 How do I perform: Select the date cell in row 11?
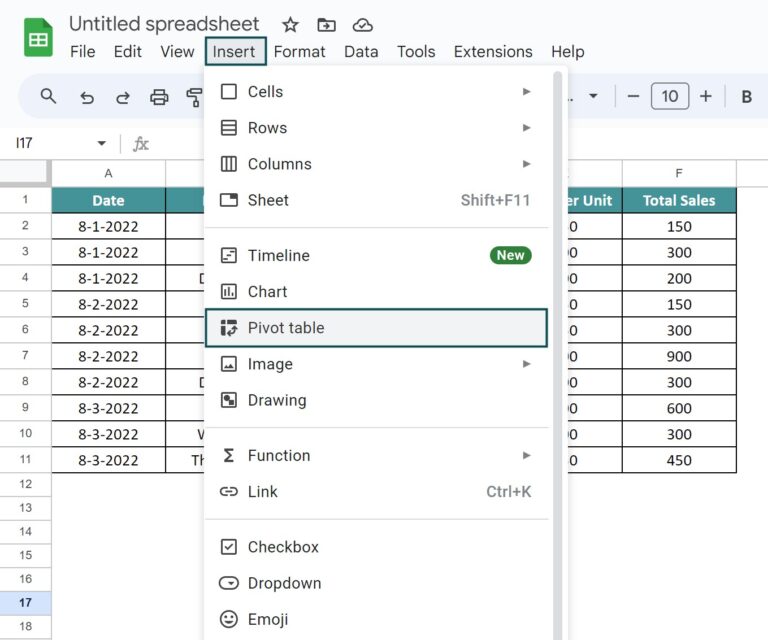pyautogui.click(x=108, y=460)
